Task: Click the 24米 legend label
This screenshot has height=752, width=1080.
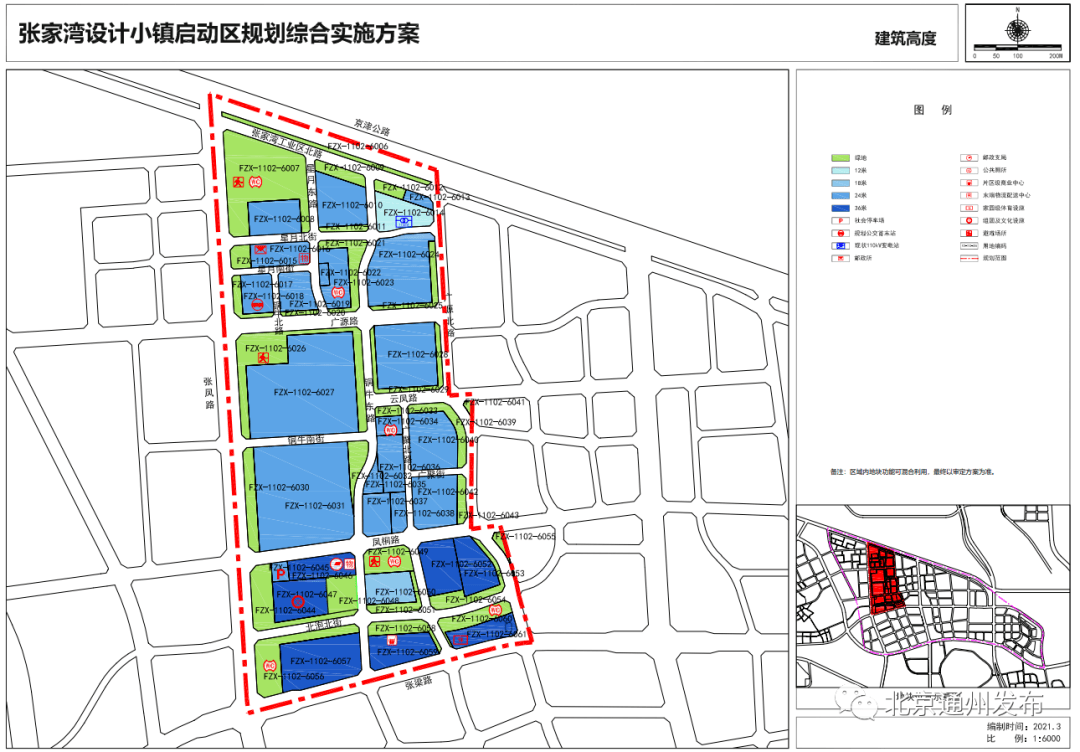Action: pos(861,196)
